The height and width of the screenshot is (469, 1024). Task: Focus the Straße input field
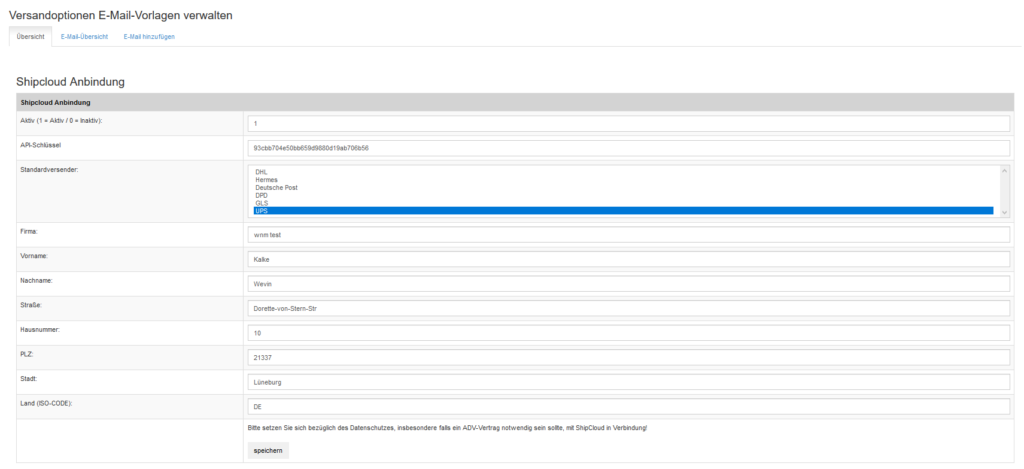click(x=629, y=308)
